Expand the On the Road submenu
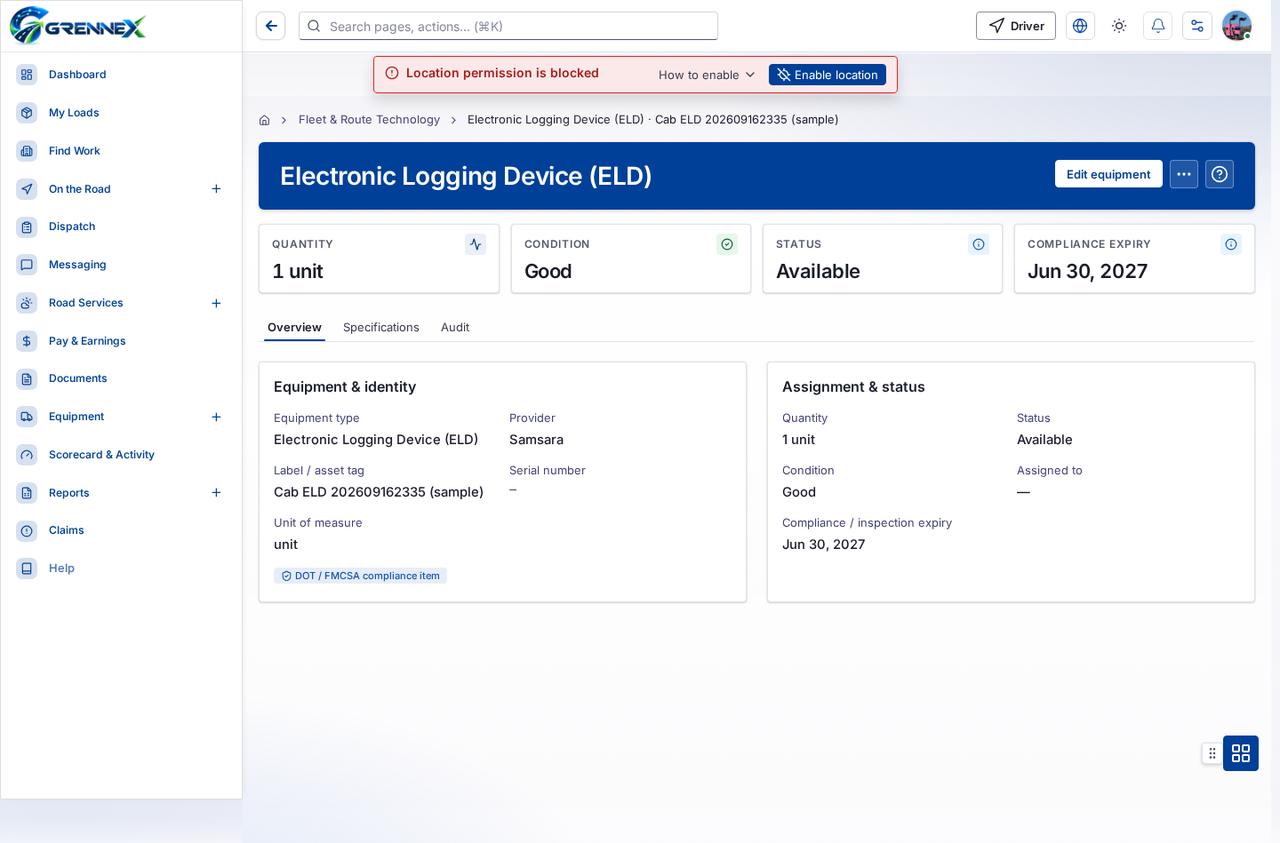 coord(216,189)
